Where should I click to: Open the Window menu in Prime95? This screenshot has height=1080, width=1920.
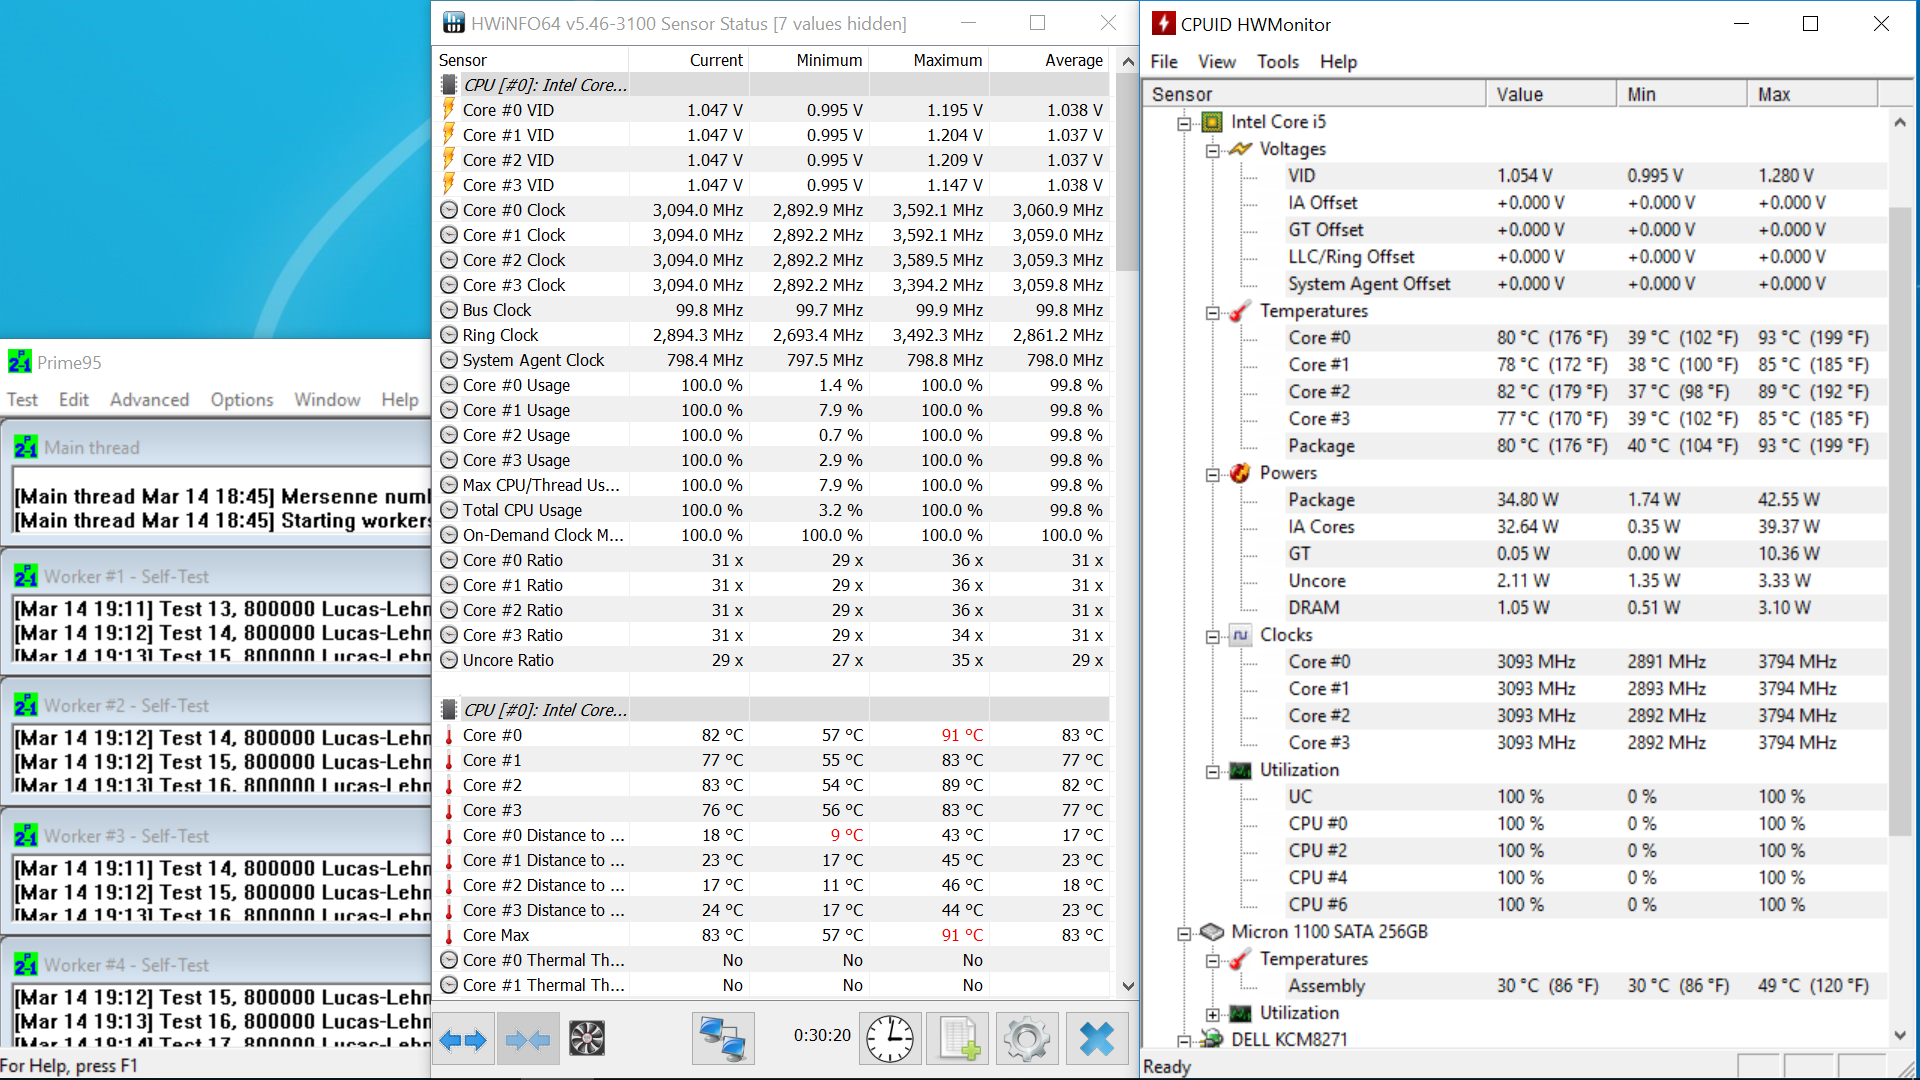coord(327,400)
